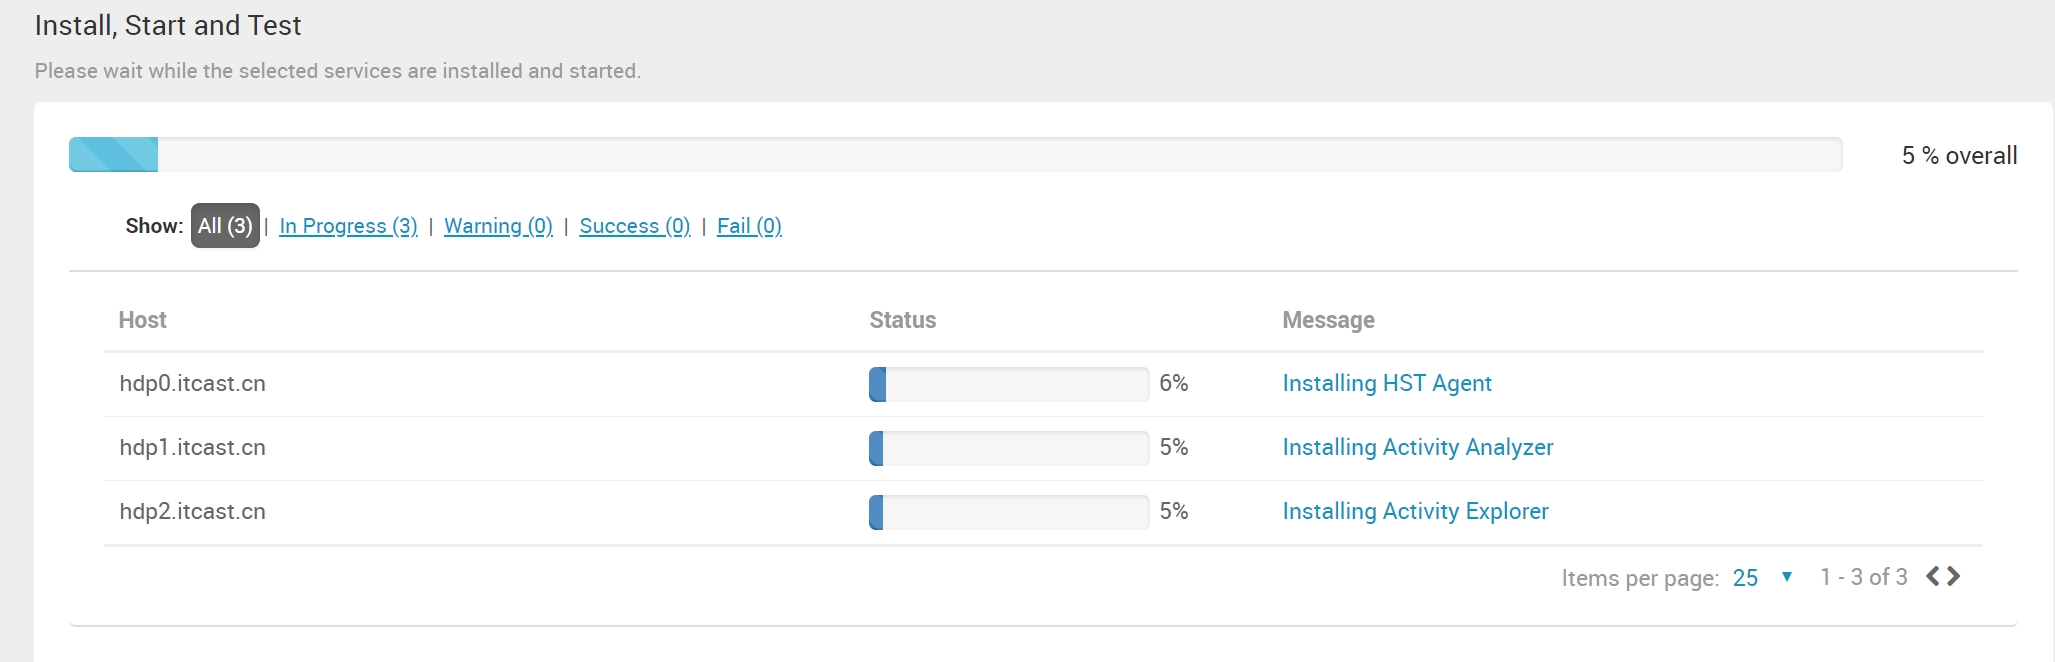2055x662 pixels.
Task: Click the 'Install, Start and Test' heading
Action: (168, 25)
